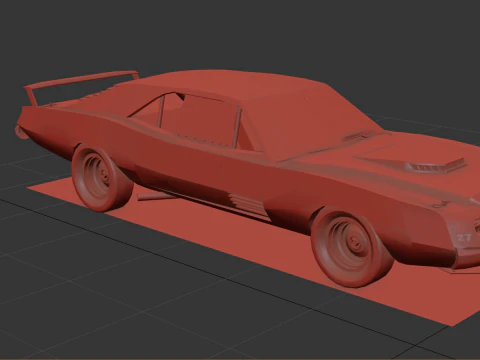Click the car's rear wheel
This screenshot has width=480, height=360.
[103, 178]
